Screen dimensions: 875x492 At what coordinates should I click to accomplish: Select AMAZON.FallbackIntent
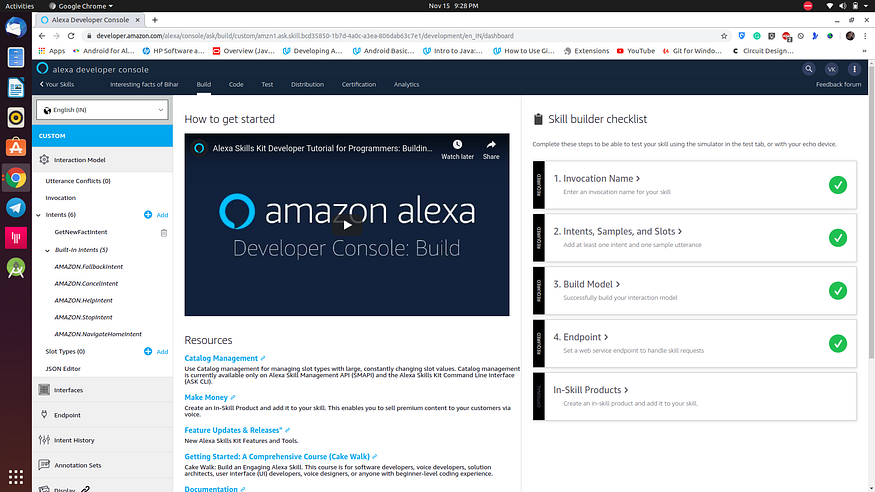(89, 267)
